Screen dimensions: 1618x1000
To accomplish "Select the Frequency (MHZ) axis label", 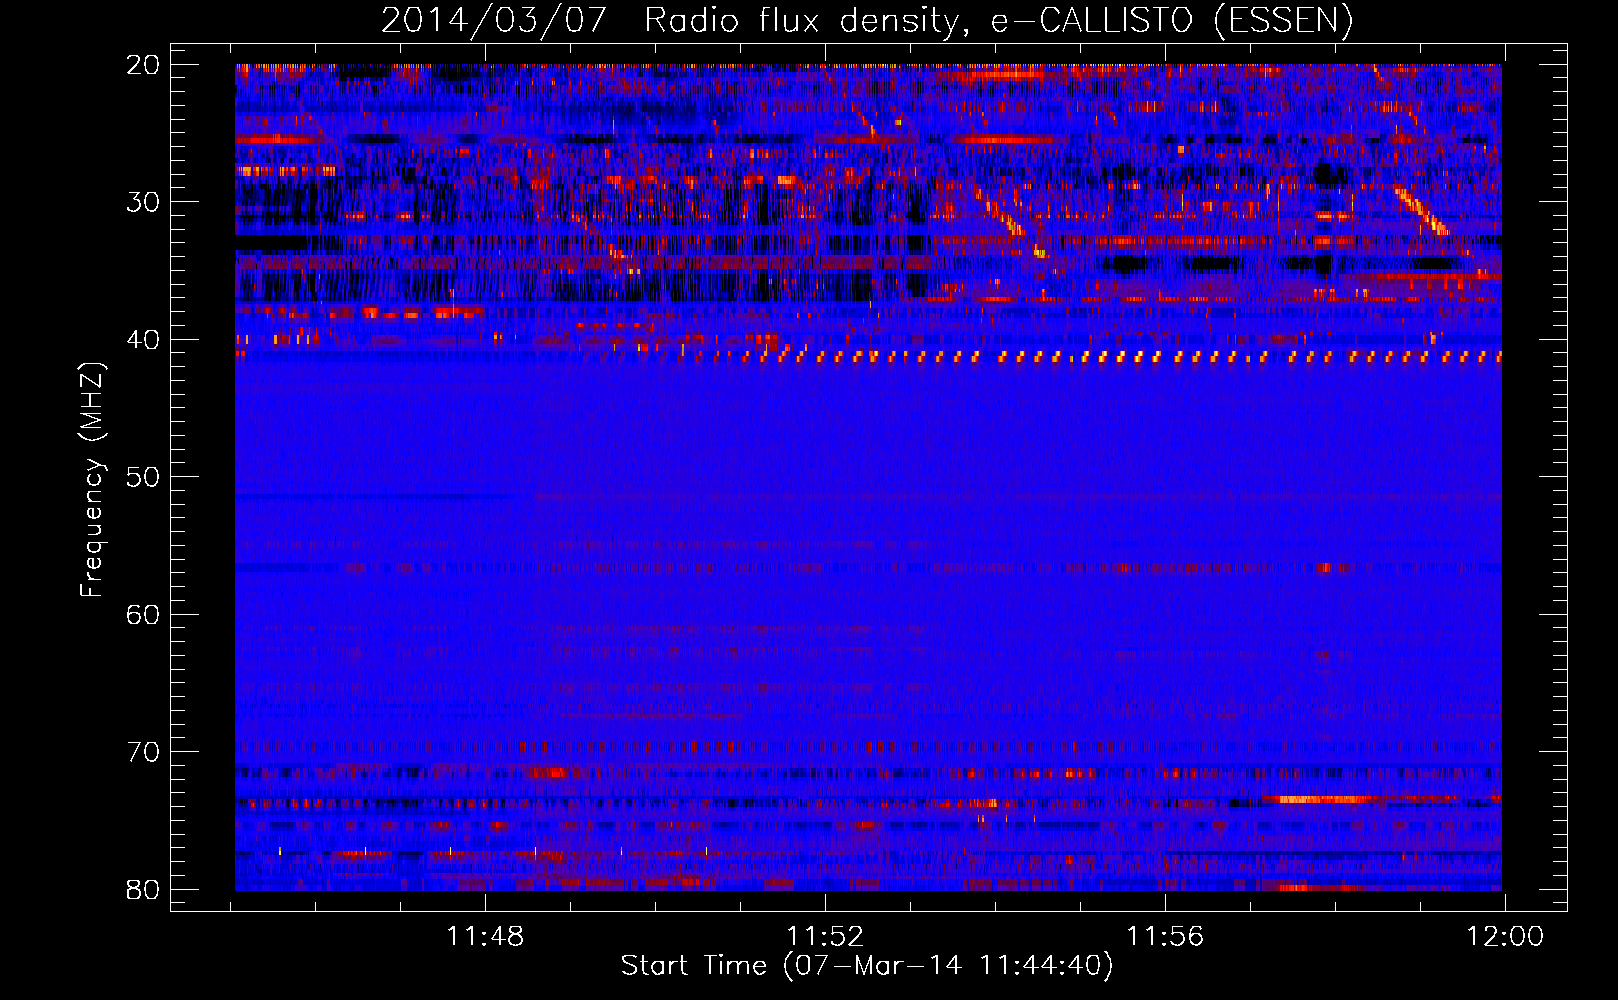I will click(x=92, y=479).
